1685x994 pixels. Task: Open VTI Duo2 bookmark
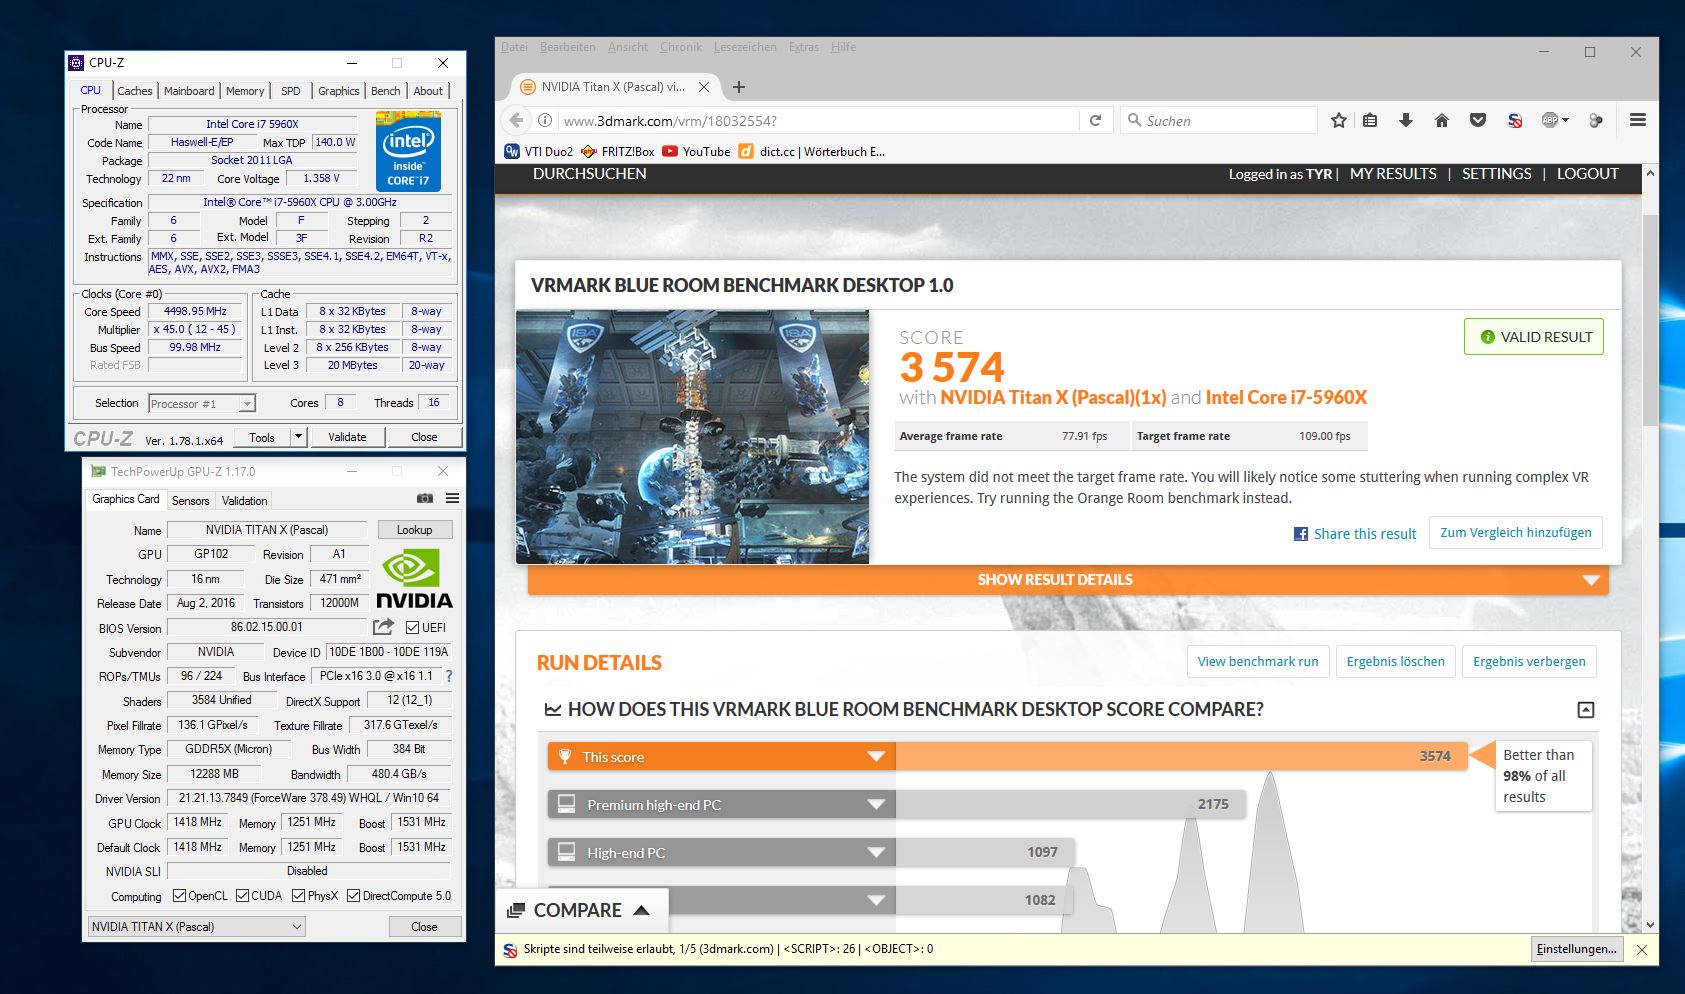[539, 152]
